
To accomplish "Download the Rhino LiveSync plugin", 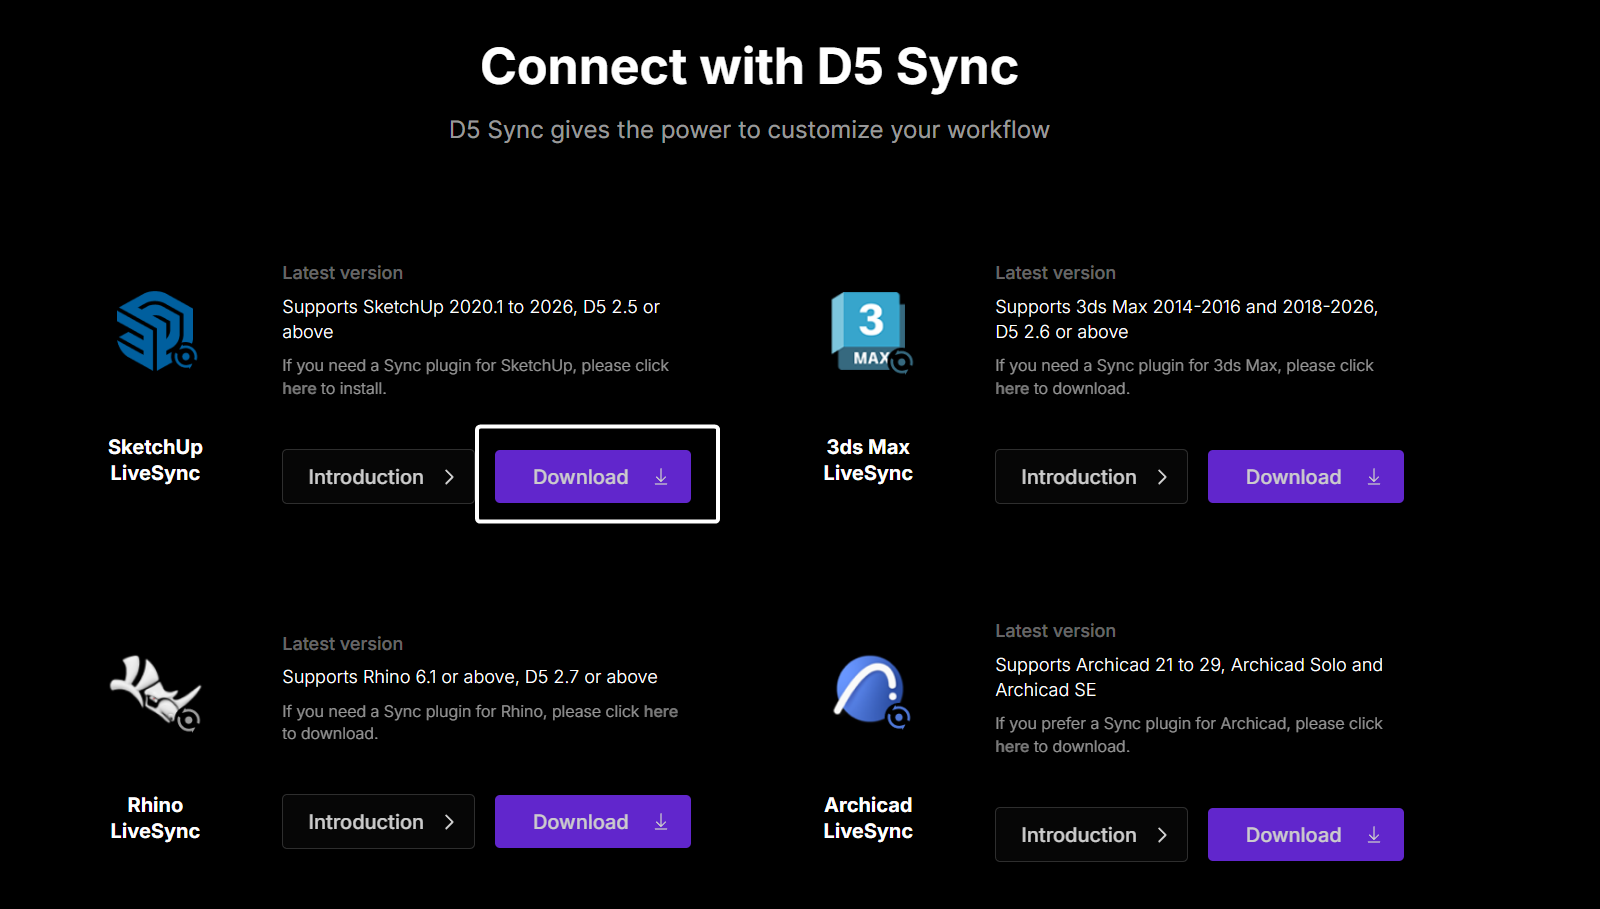I will pyautogui.click(x=593, y=822).
